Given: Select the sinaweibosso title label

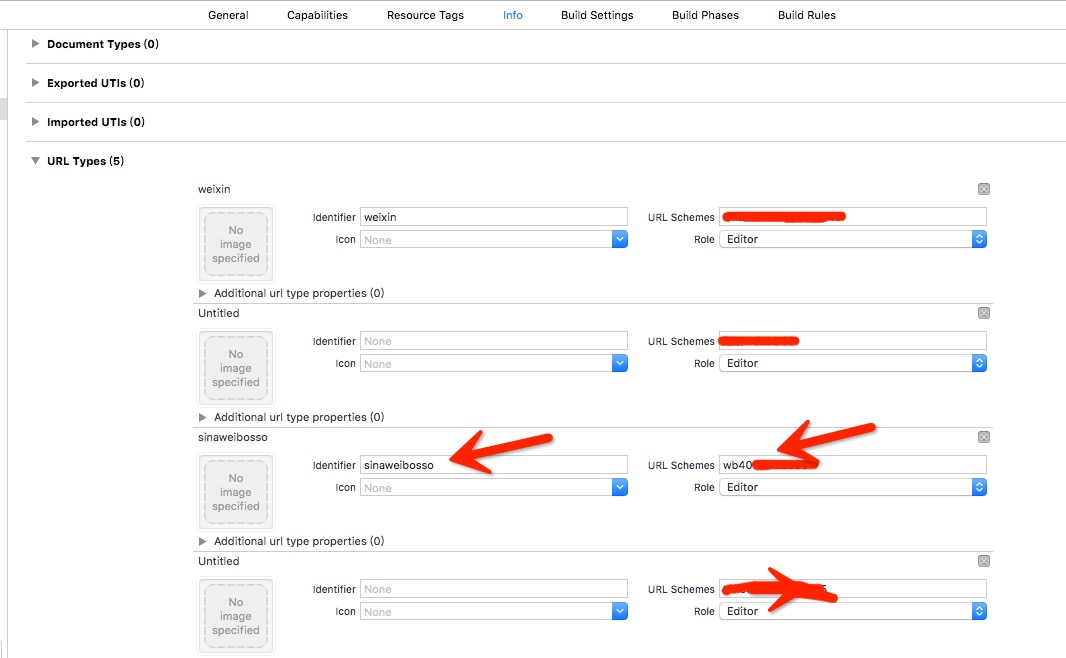Looking at the screenshot, I should pyautogui.click(x=233, y=437).
